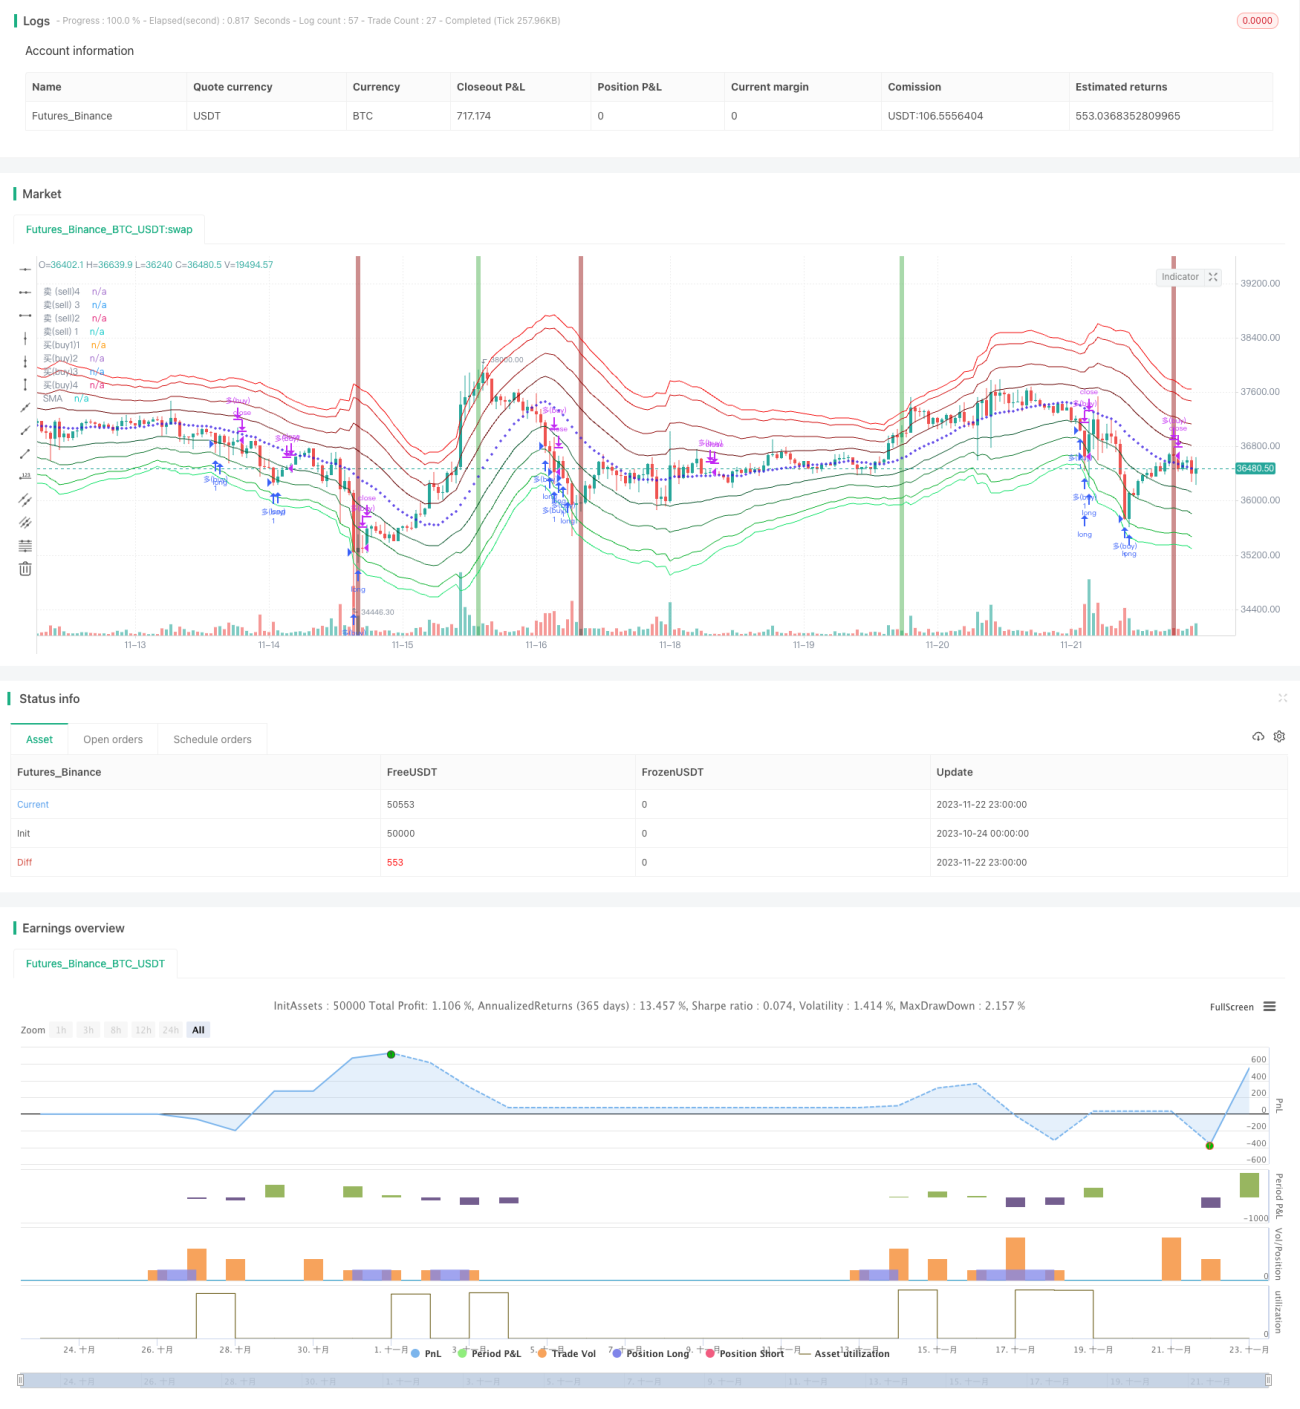Screen dimensions: 1300x1409
Task: Select the All zoom range button
Action: [198, 1030]
